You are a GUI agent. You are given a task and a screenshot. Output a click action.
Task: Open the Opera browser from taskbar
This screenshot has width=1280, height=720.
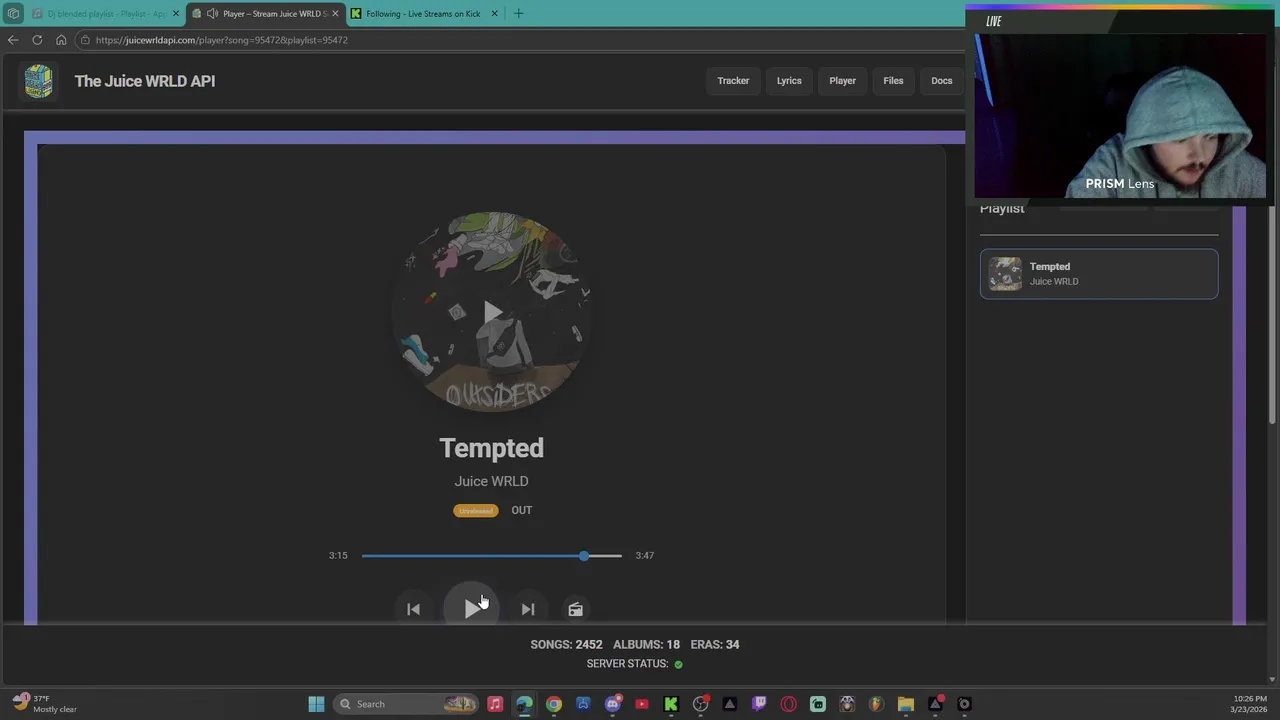pos(788,704)
